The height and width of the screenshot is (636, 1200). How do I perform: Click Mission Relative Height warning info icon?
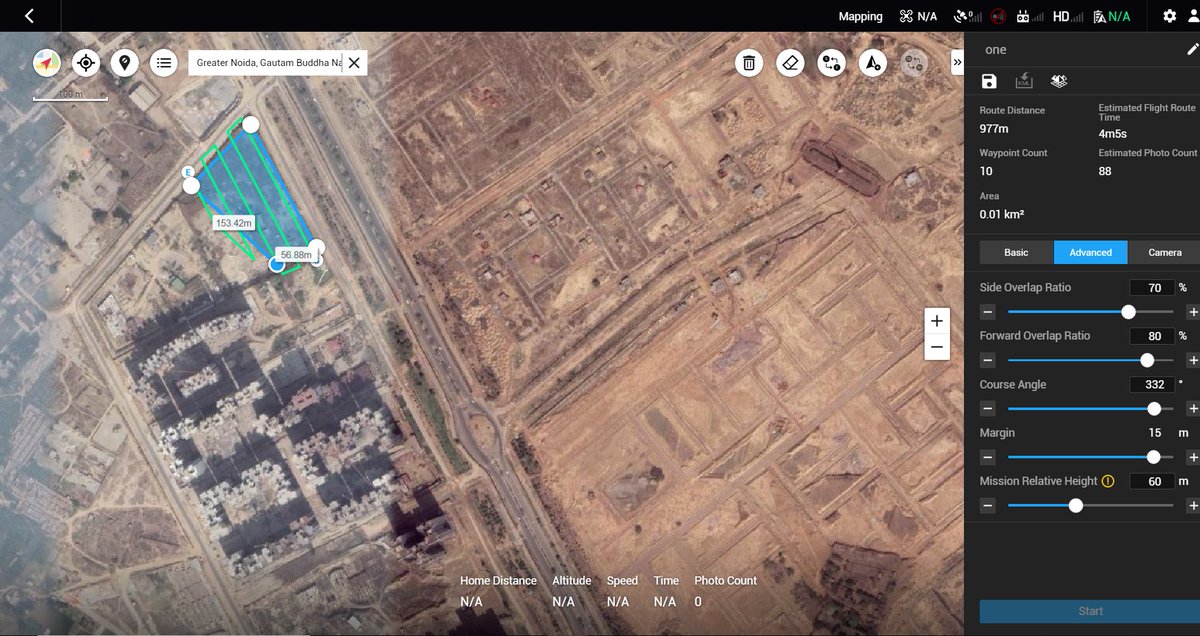click(1108, 481)
